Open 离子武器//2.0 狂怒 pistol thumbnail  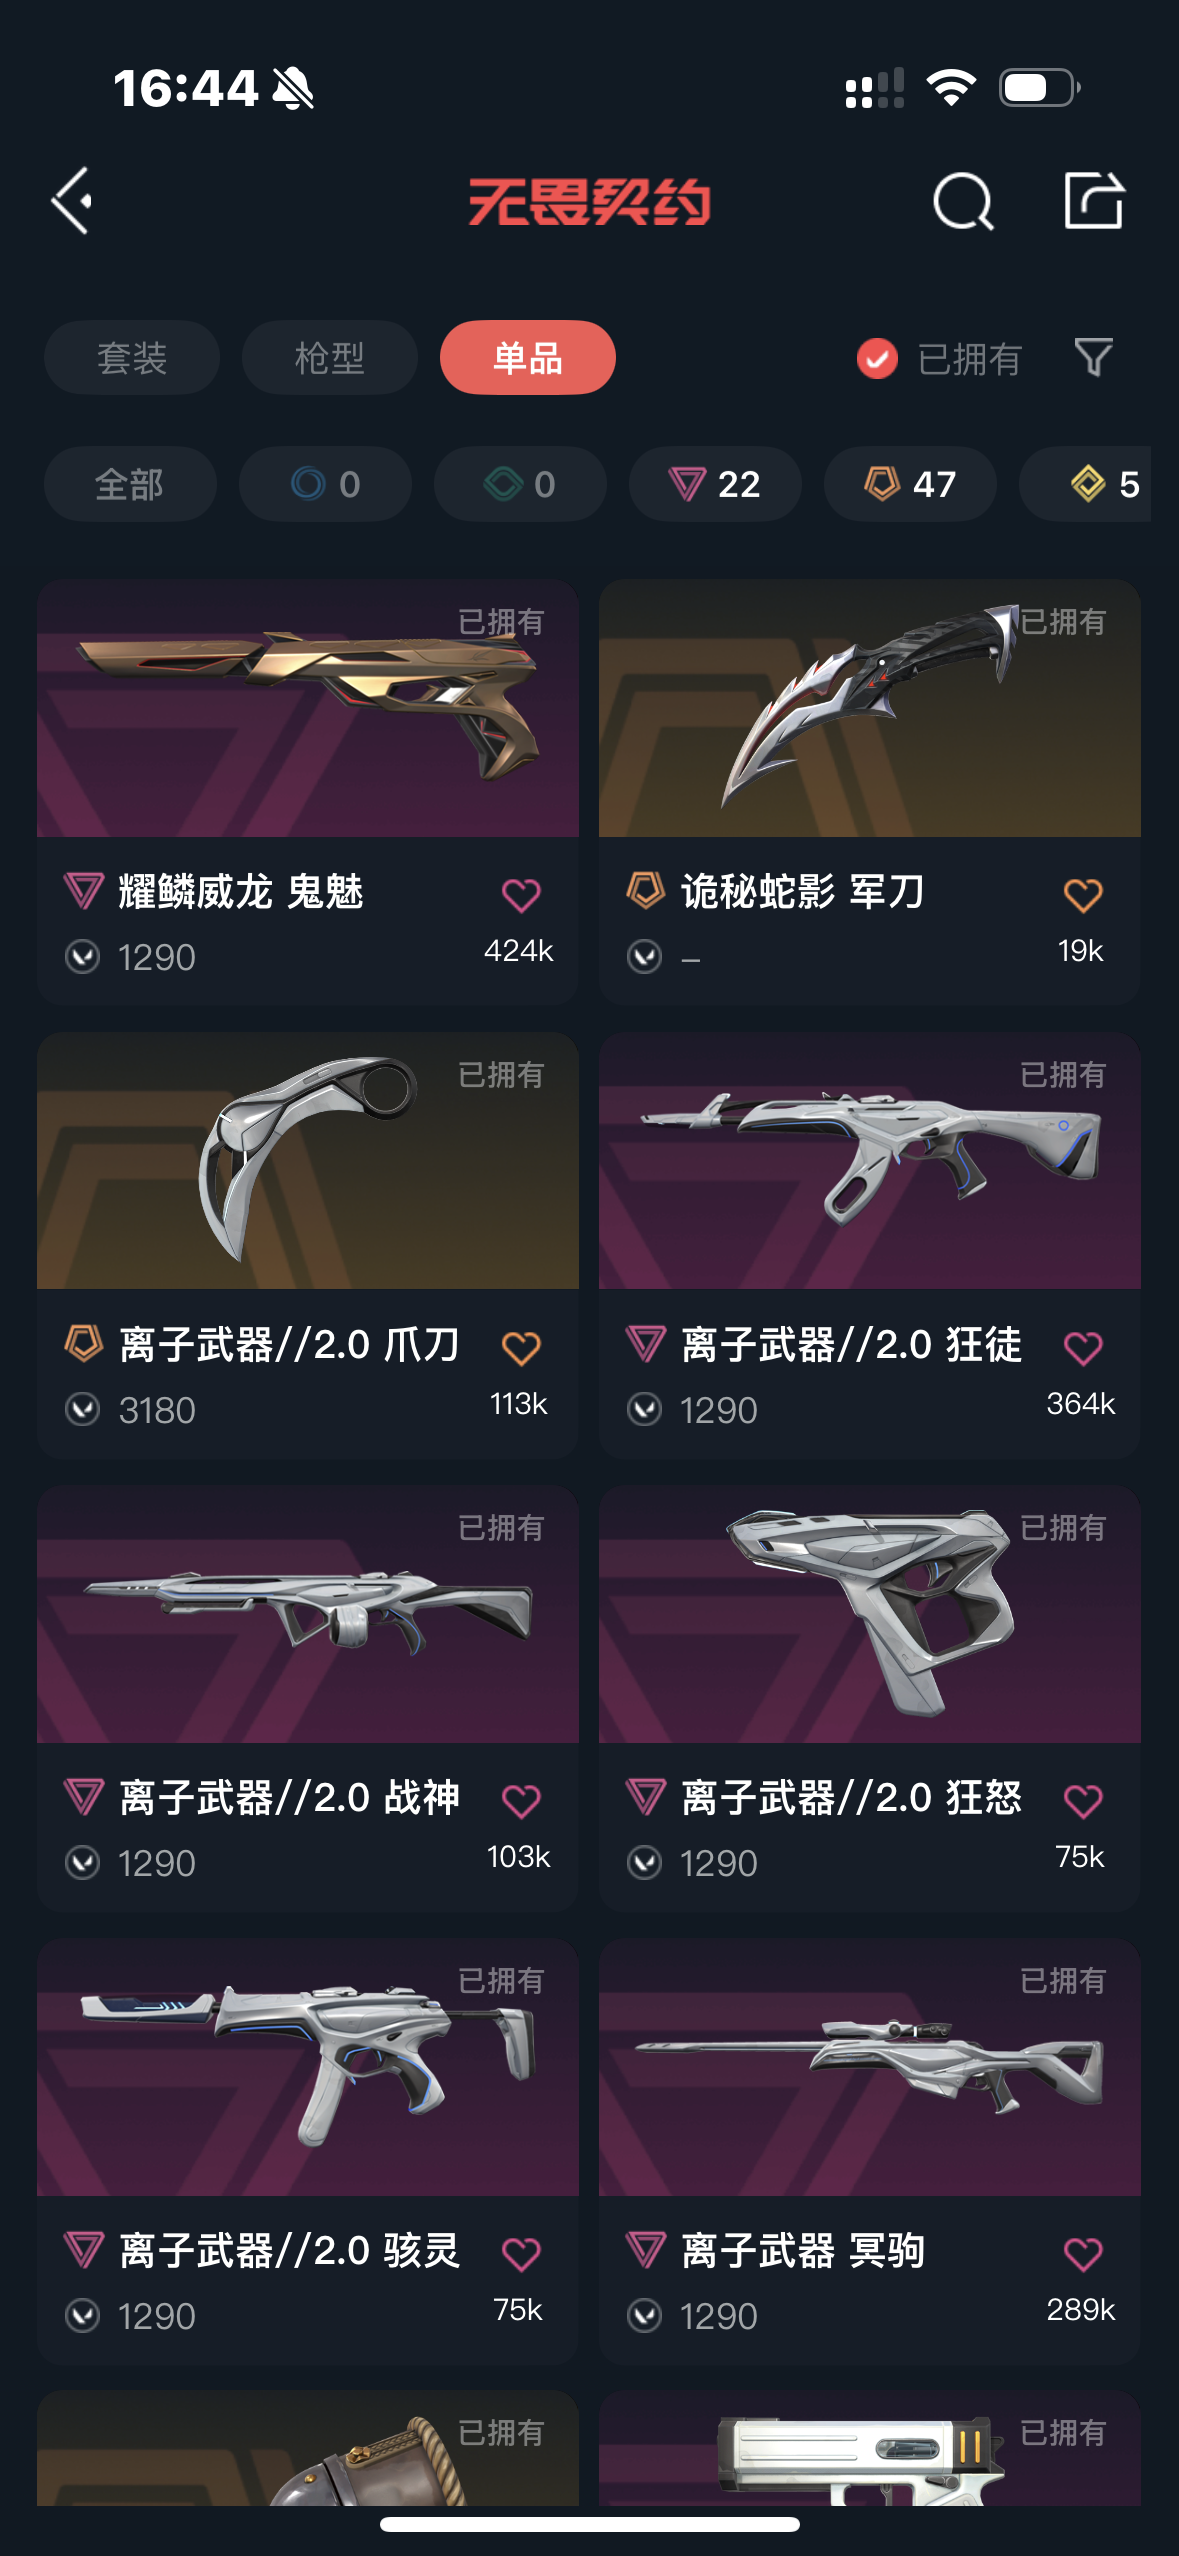coord(870,1614)
